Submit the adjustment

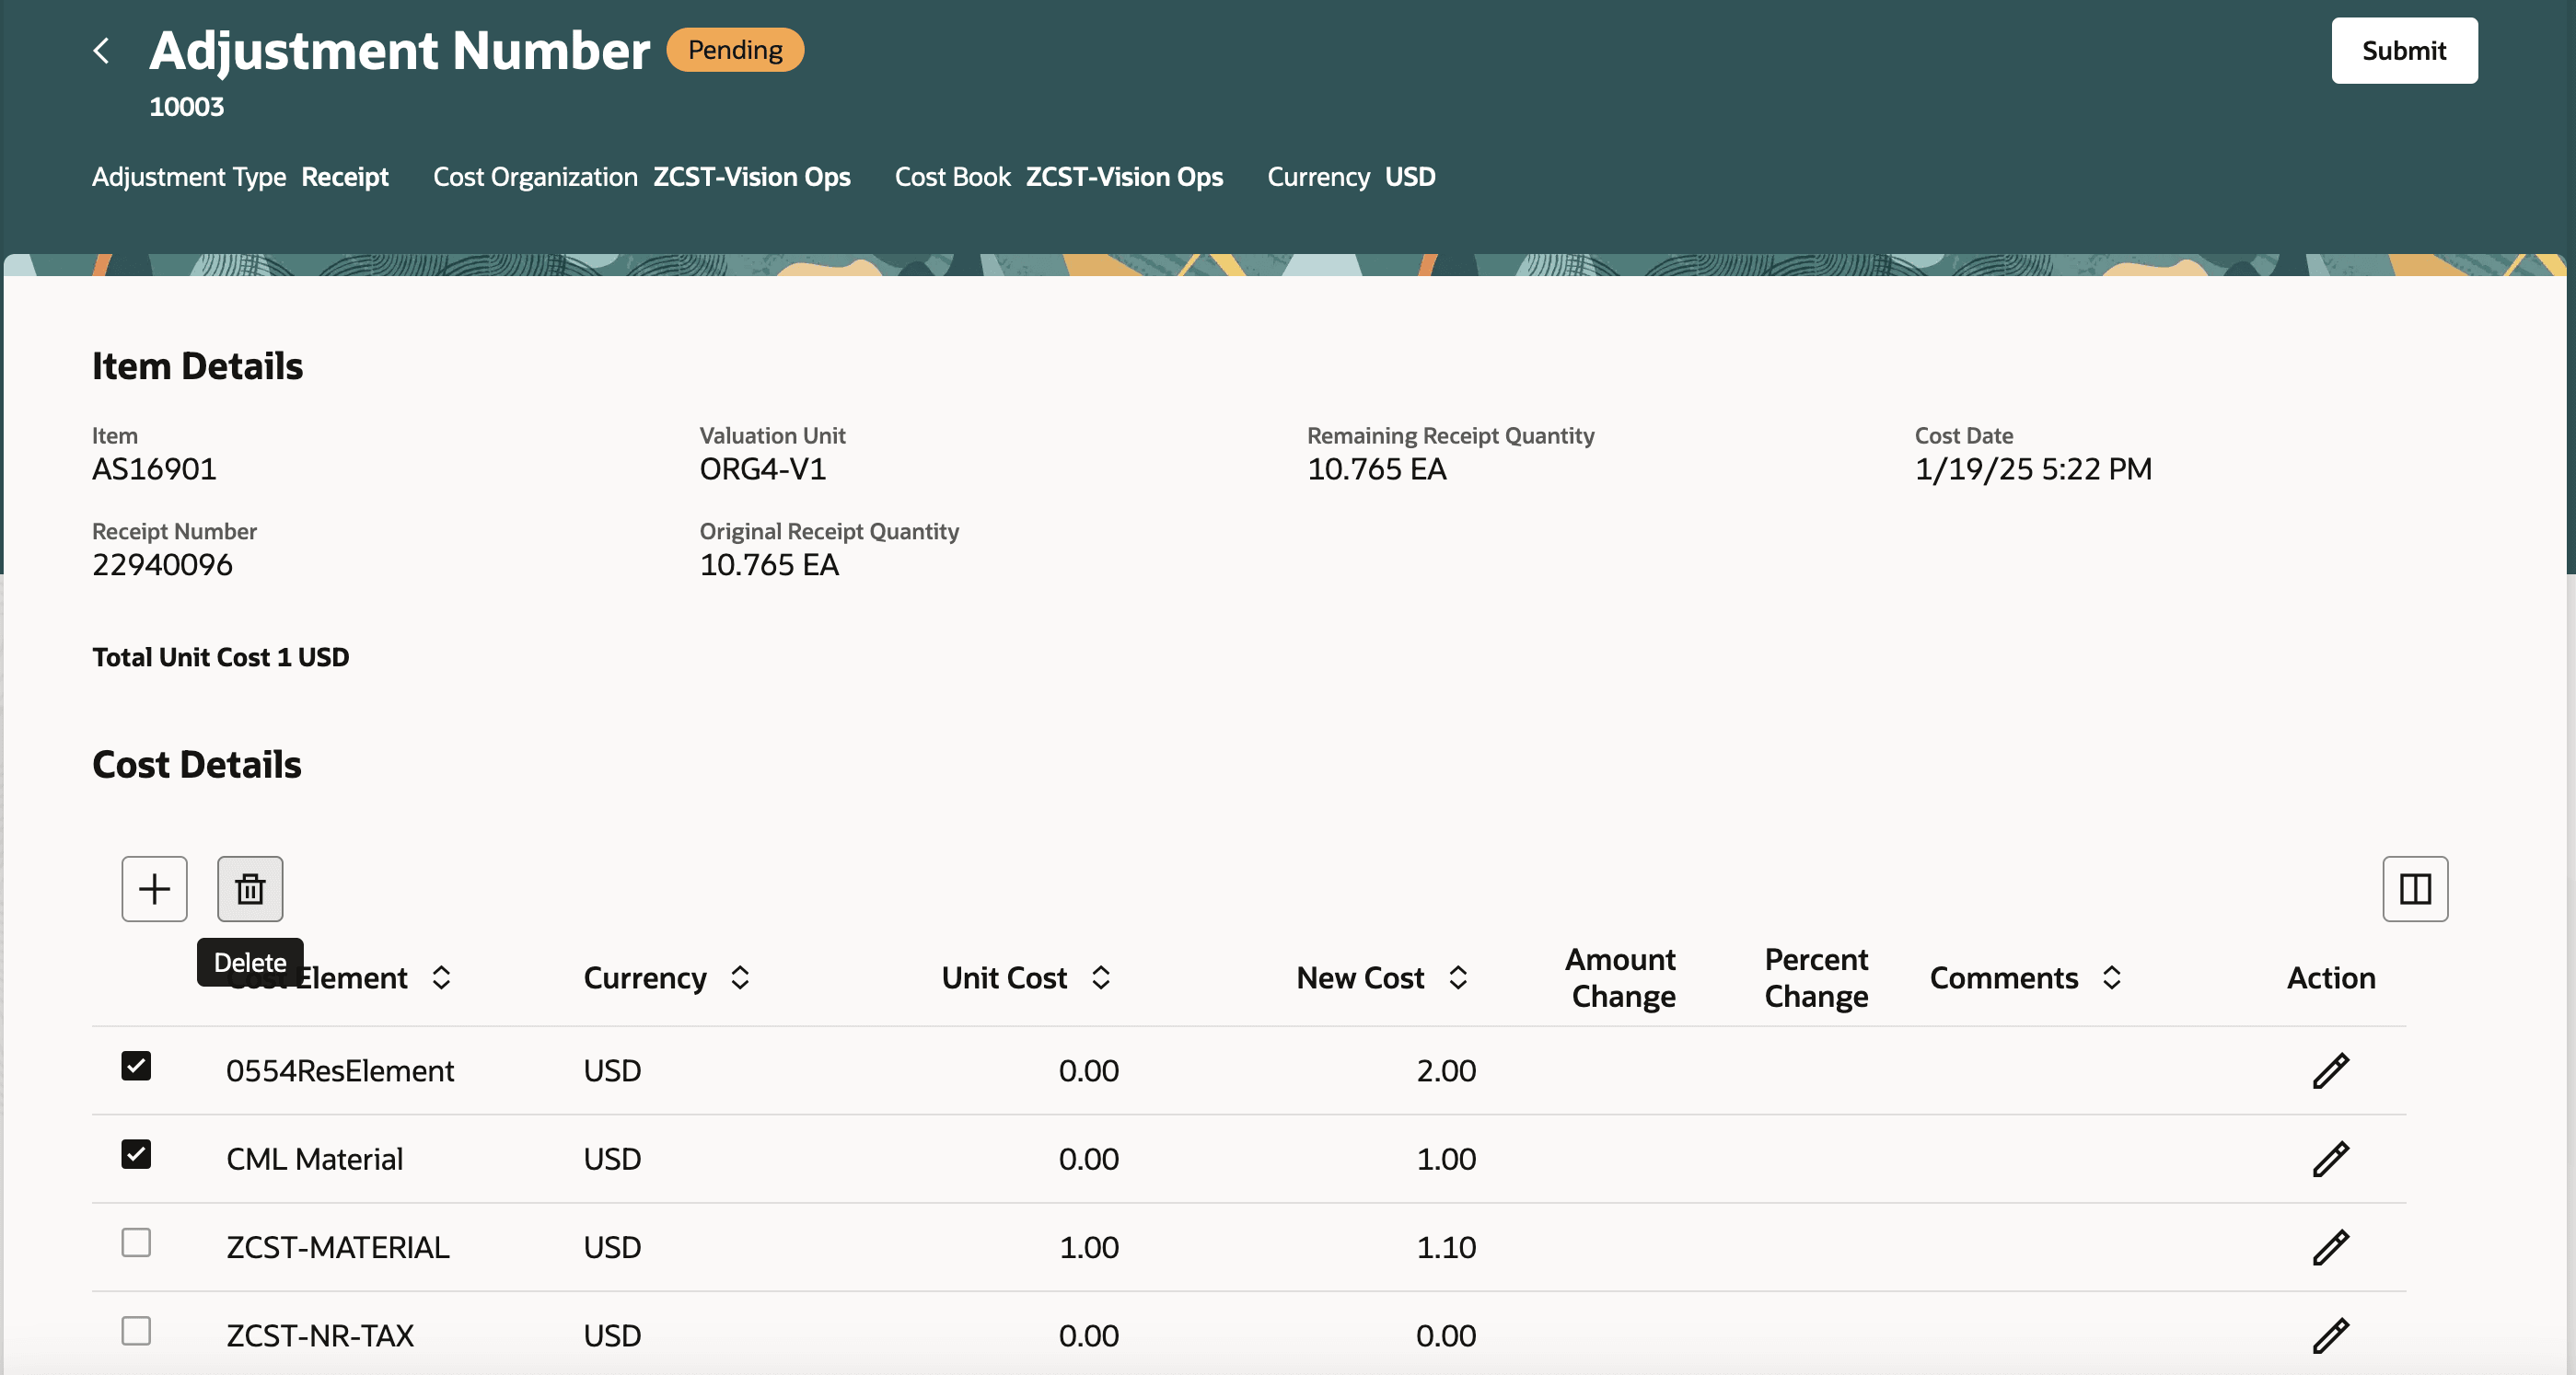[x=2404, y=50]
